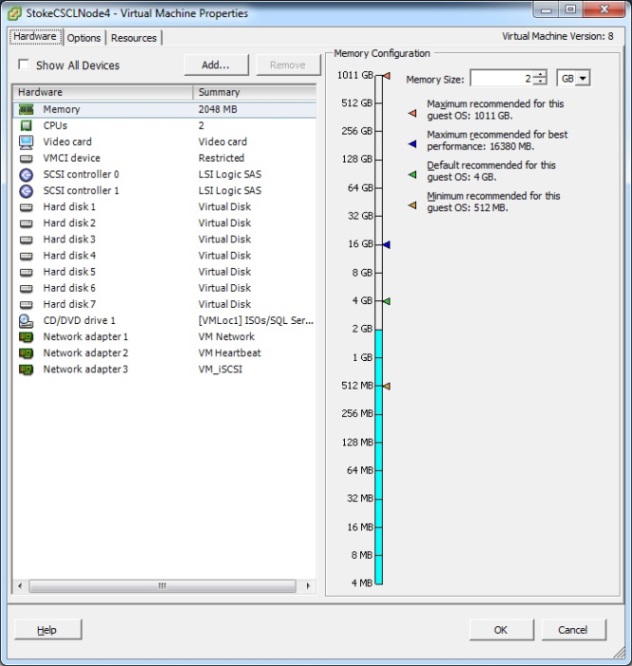Click the Cancel button

pos(573,629)
